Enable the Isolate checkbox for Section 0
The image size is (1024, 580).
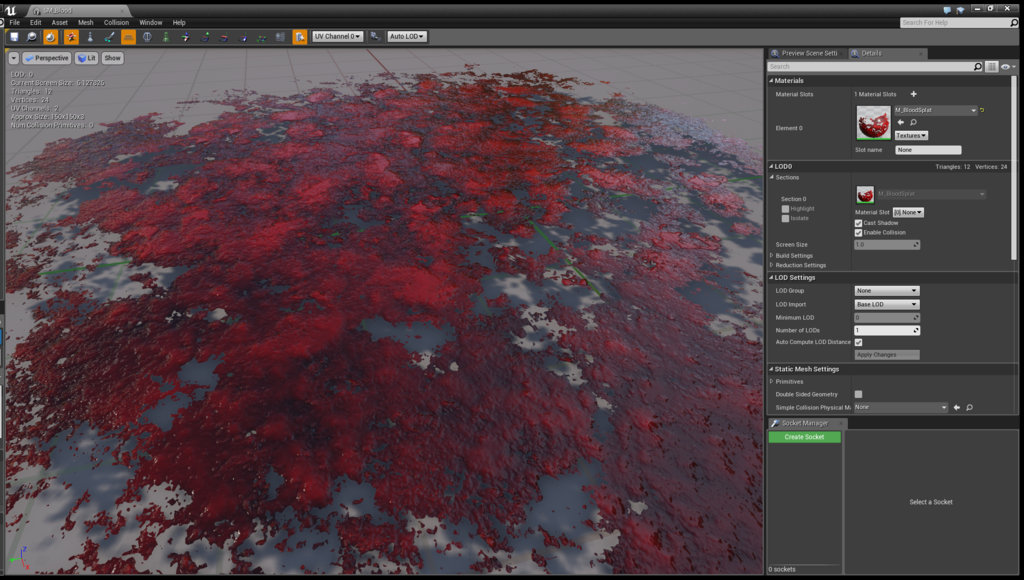(x=786, y=218)
